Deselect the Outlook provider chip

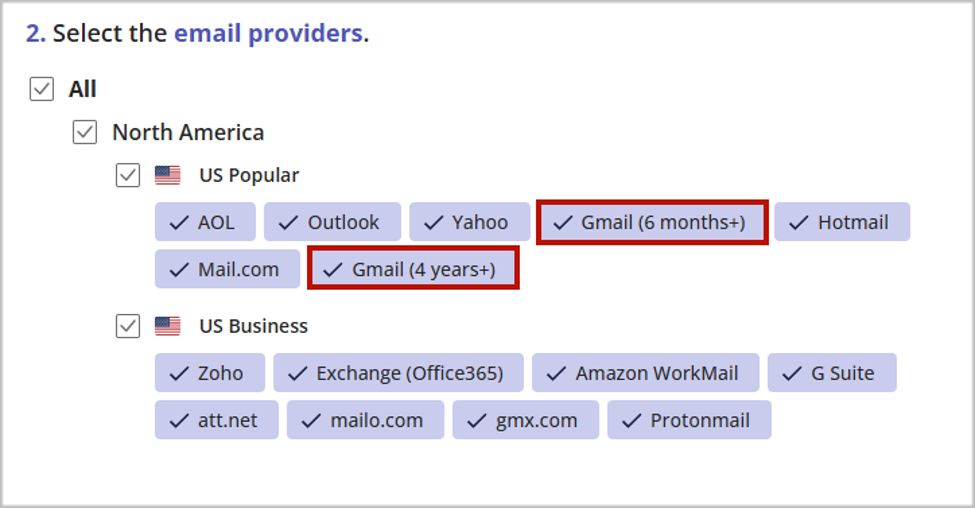(332, 222)
